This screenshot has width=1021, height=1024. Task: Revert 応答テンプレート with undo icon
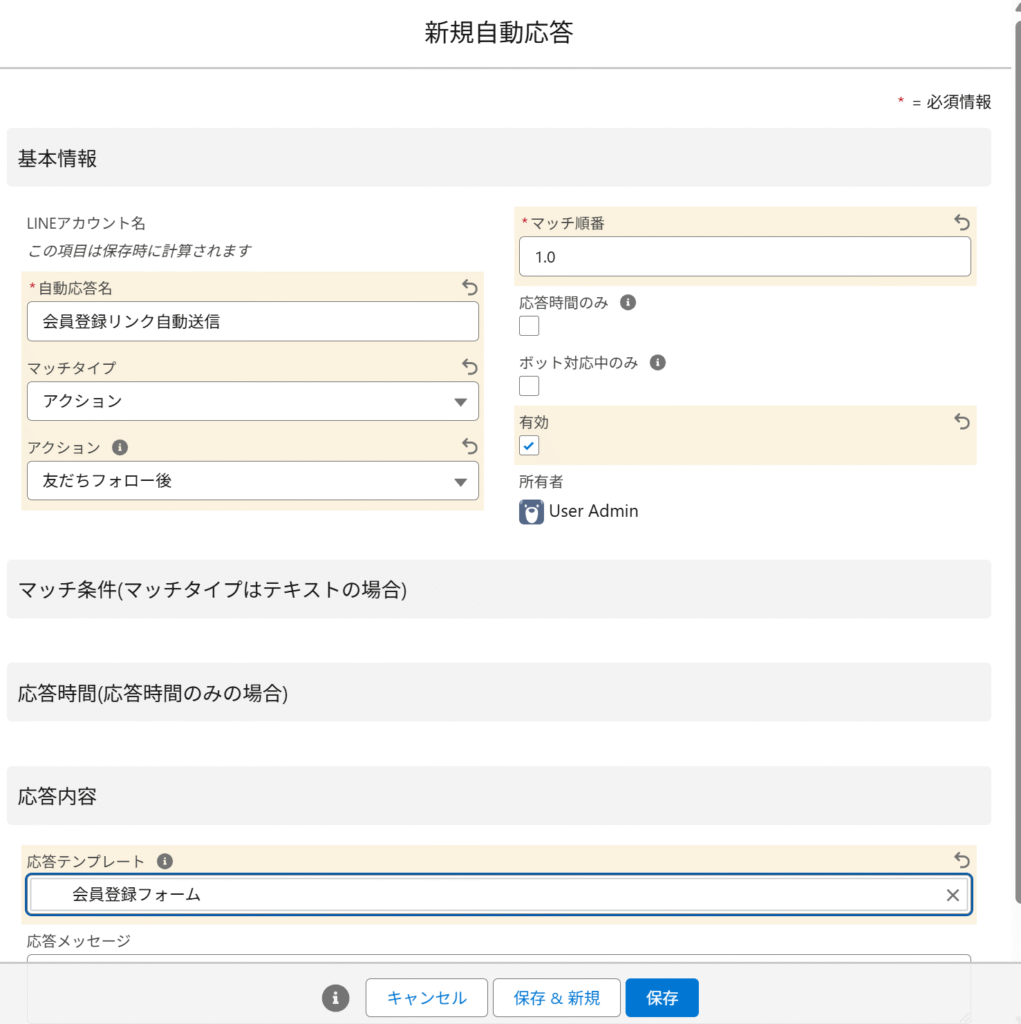click(962, 860)
